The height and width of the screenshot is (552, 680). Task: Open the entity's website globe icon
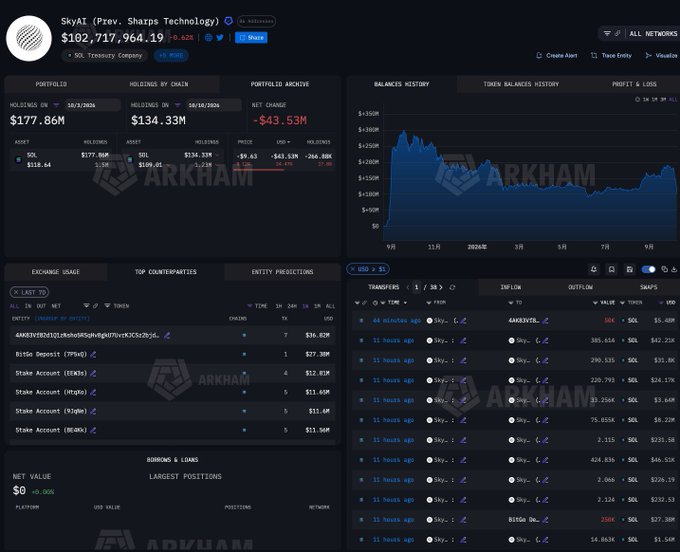coord(209,38)
